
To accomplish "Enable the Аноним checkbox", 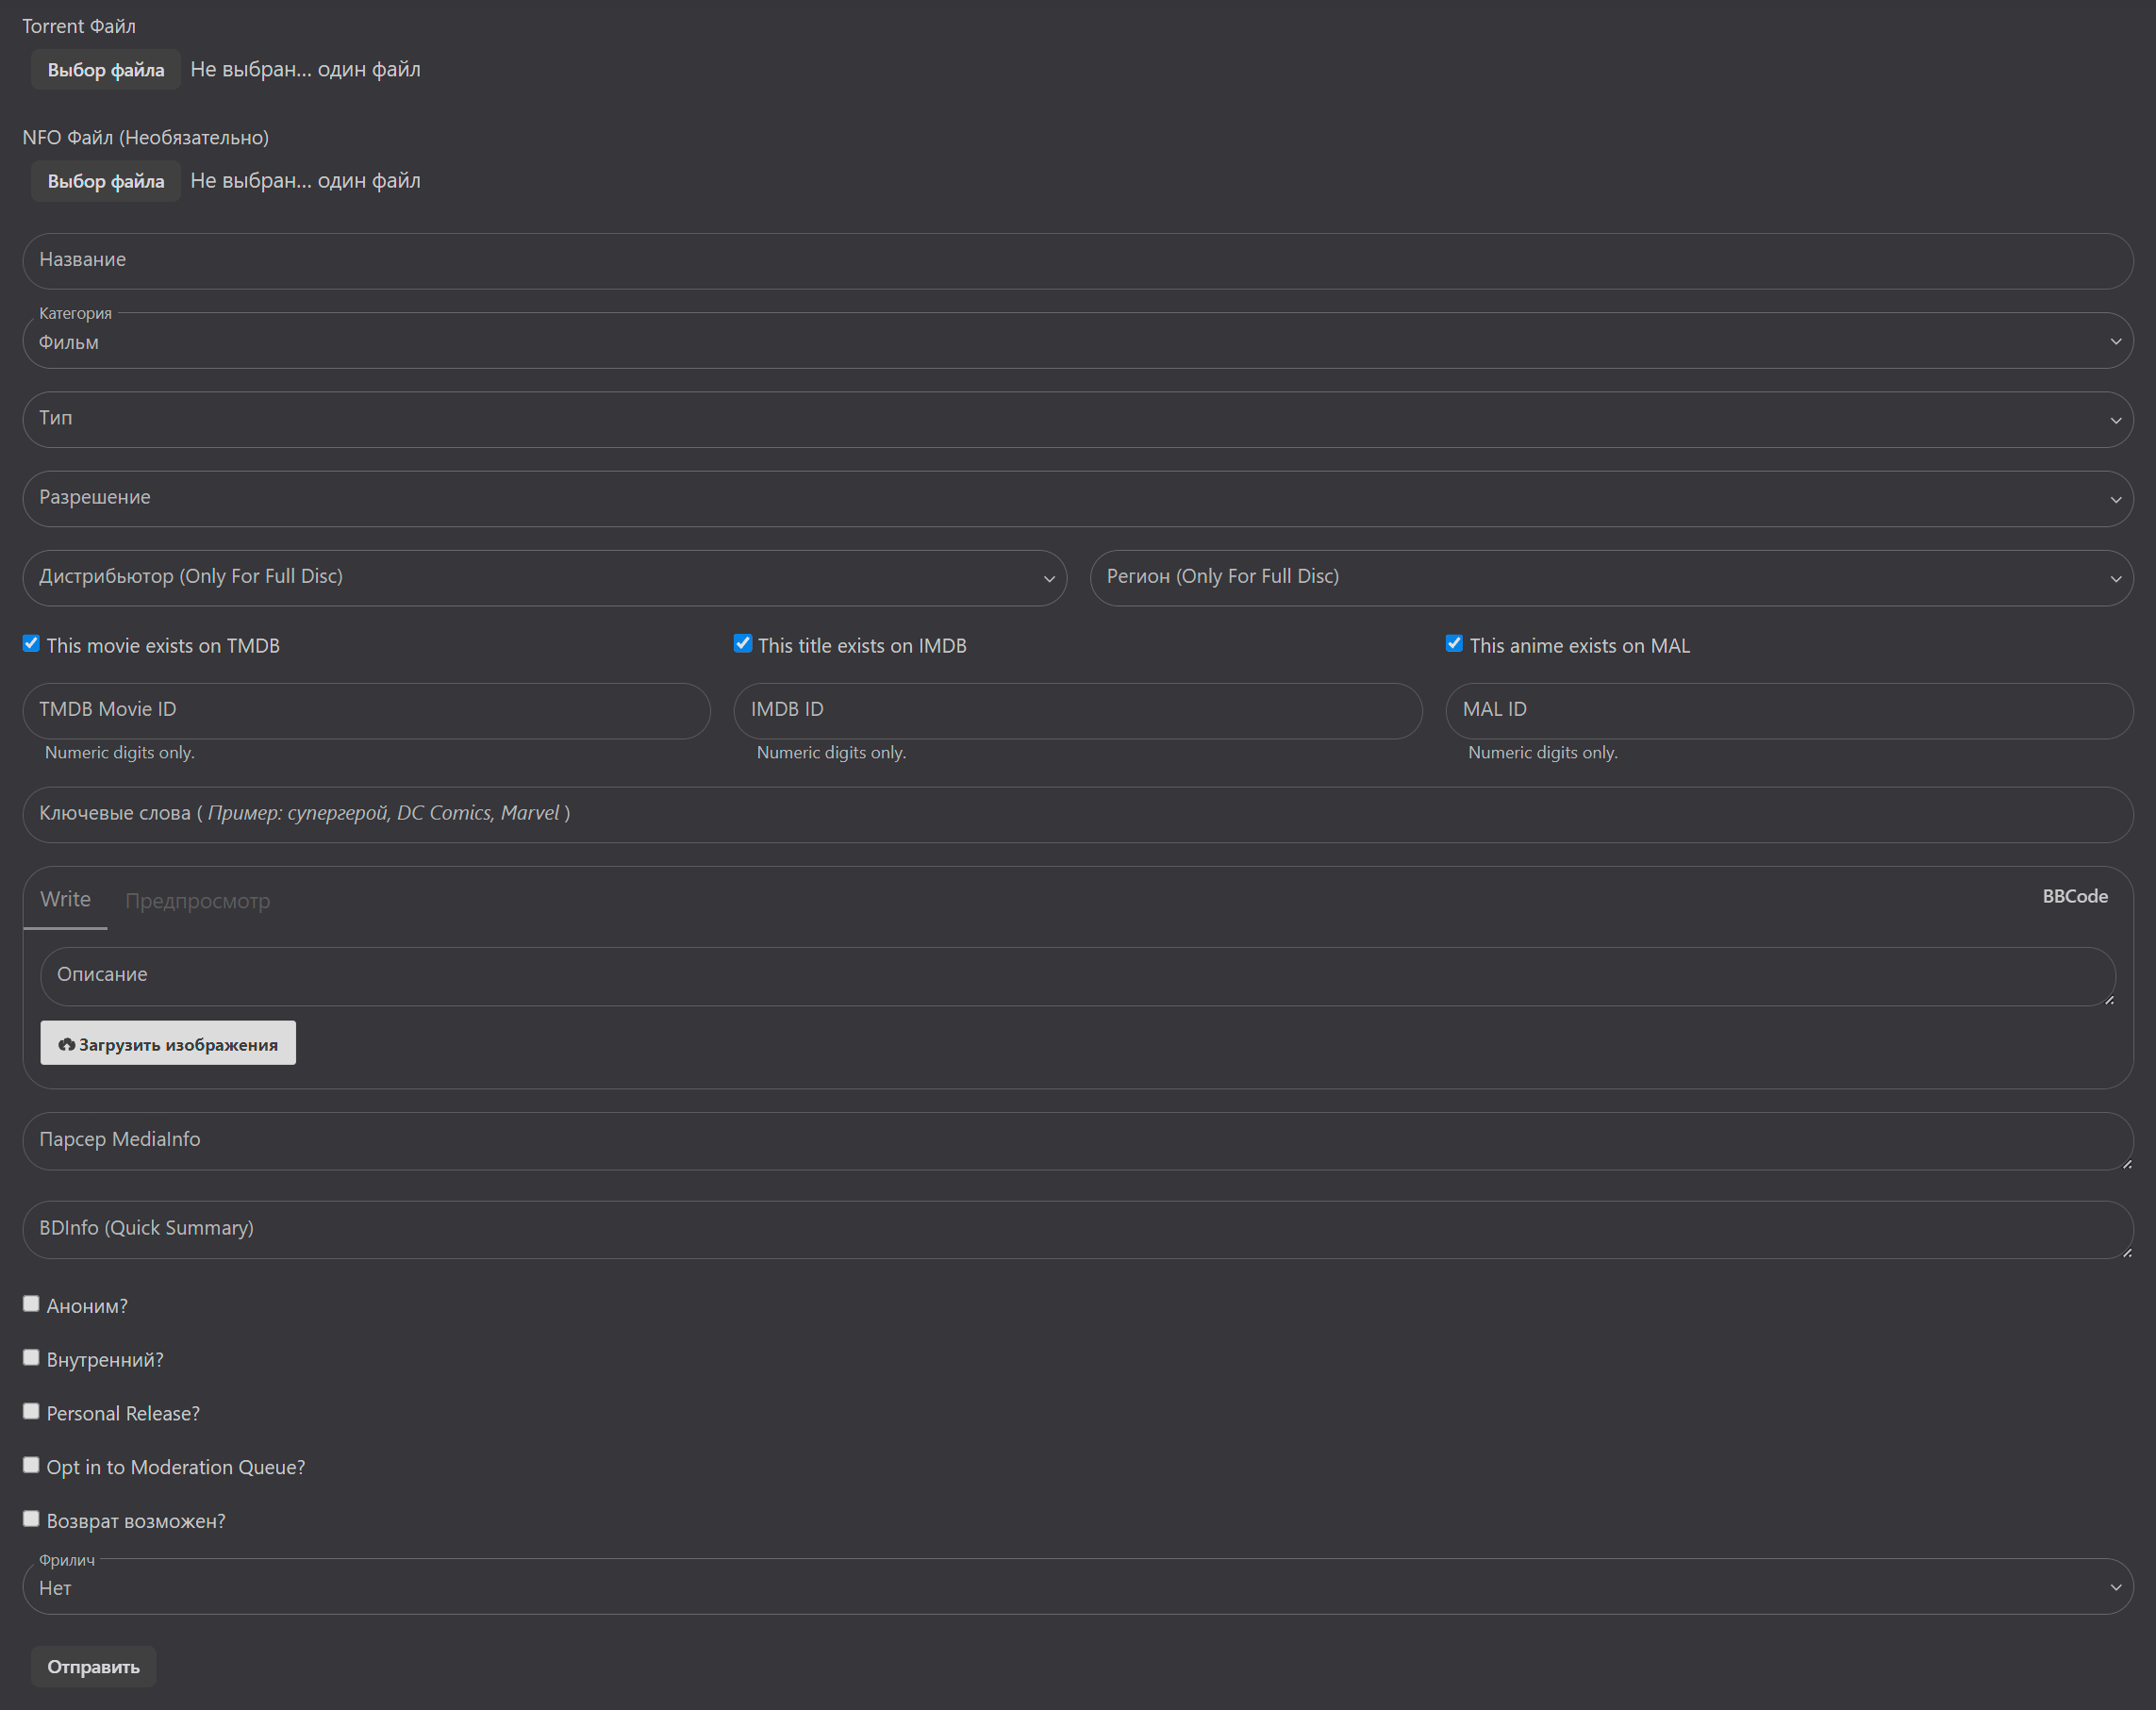I will coord(32,1304).
